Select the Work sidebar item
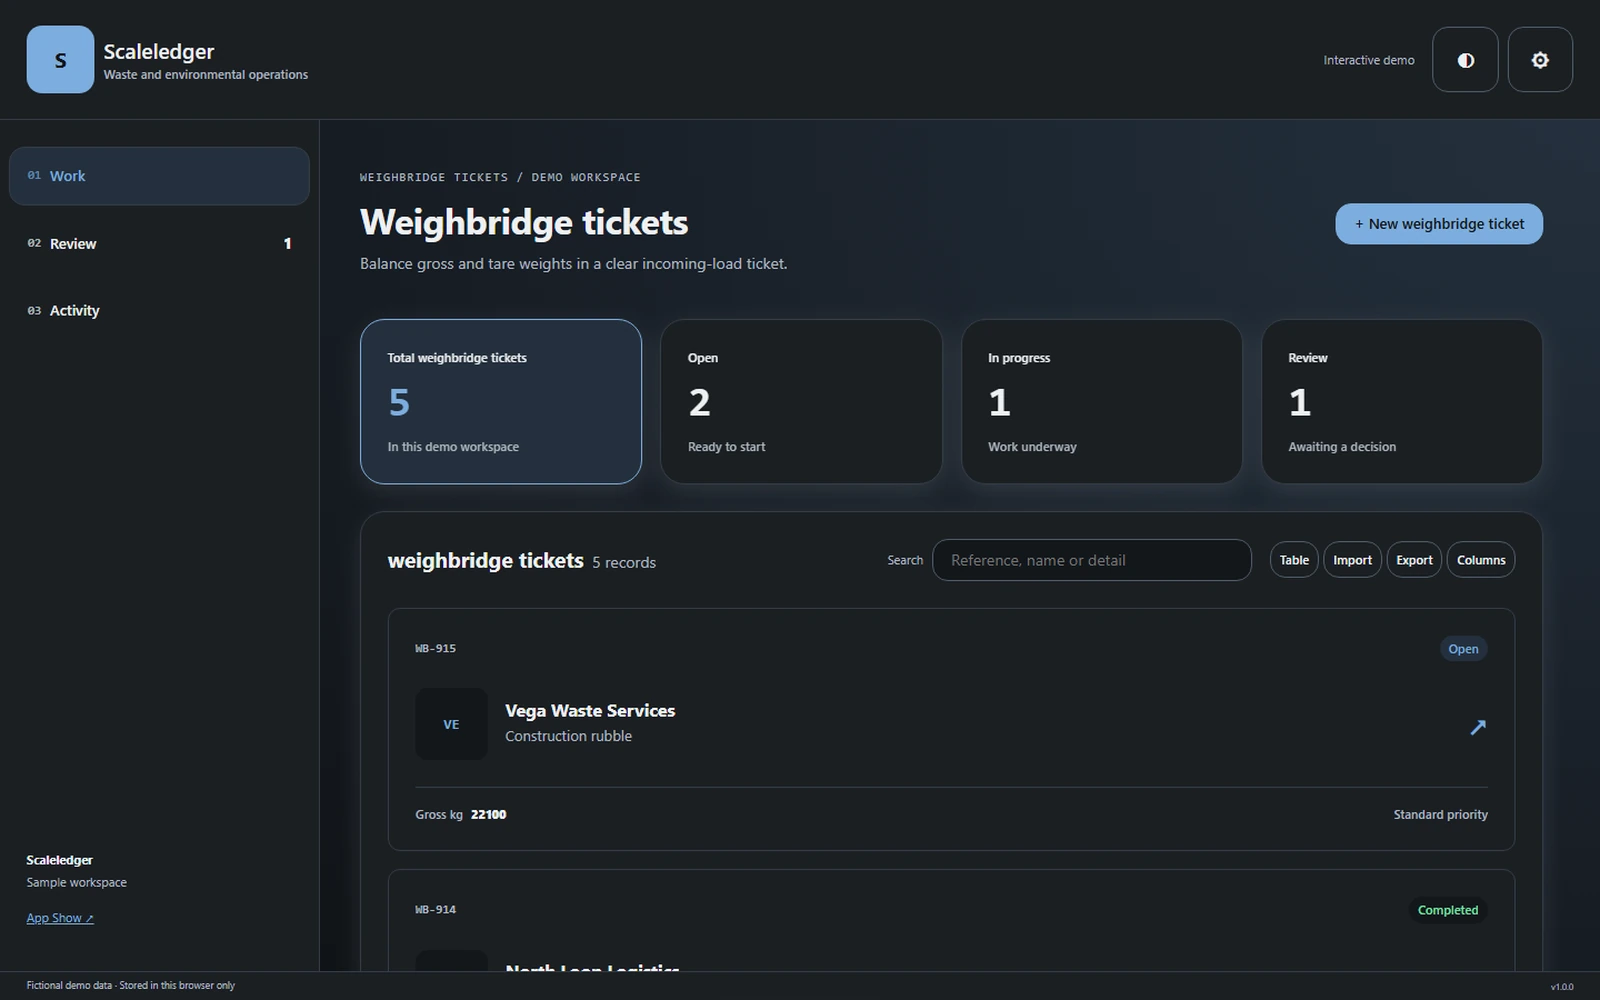1600x1000 pixels. coord(159,176)
